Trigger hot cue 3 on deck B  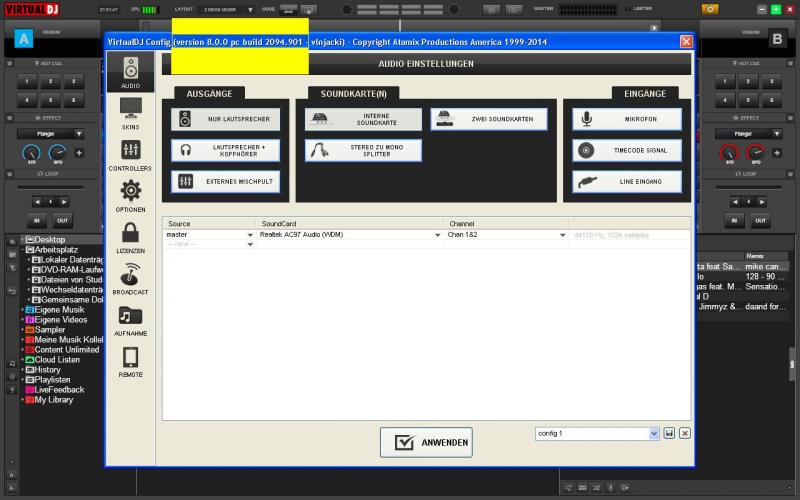(x=771, y=82)
